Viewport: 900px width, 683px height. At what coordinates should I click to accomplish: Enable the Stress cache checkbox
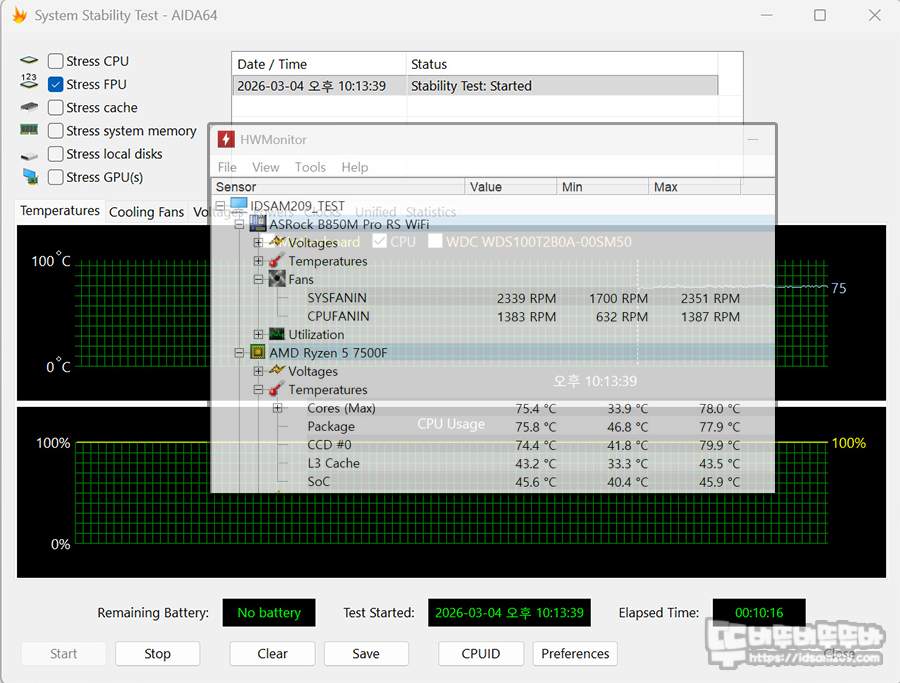click(56, 107)
